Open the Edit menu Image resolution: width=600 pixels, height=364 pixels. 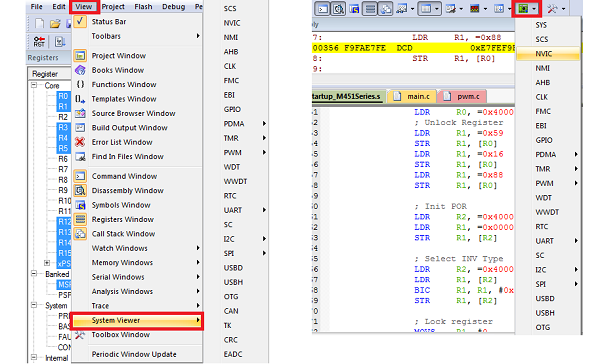[x=59, y=7]
